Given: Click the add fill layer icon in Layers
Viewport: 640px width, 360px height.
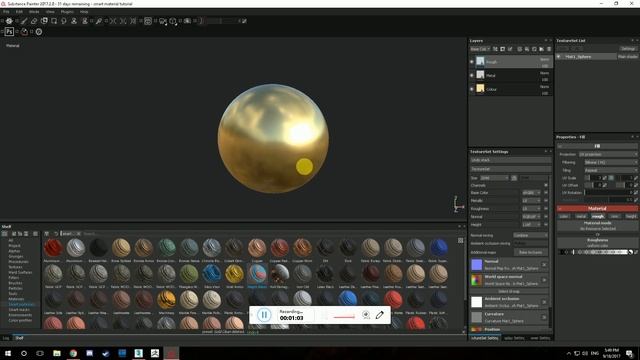Looking at the screenshot, I should 527,49.
